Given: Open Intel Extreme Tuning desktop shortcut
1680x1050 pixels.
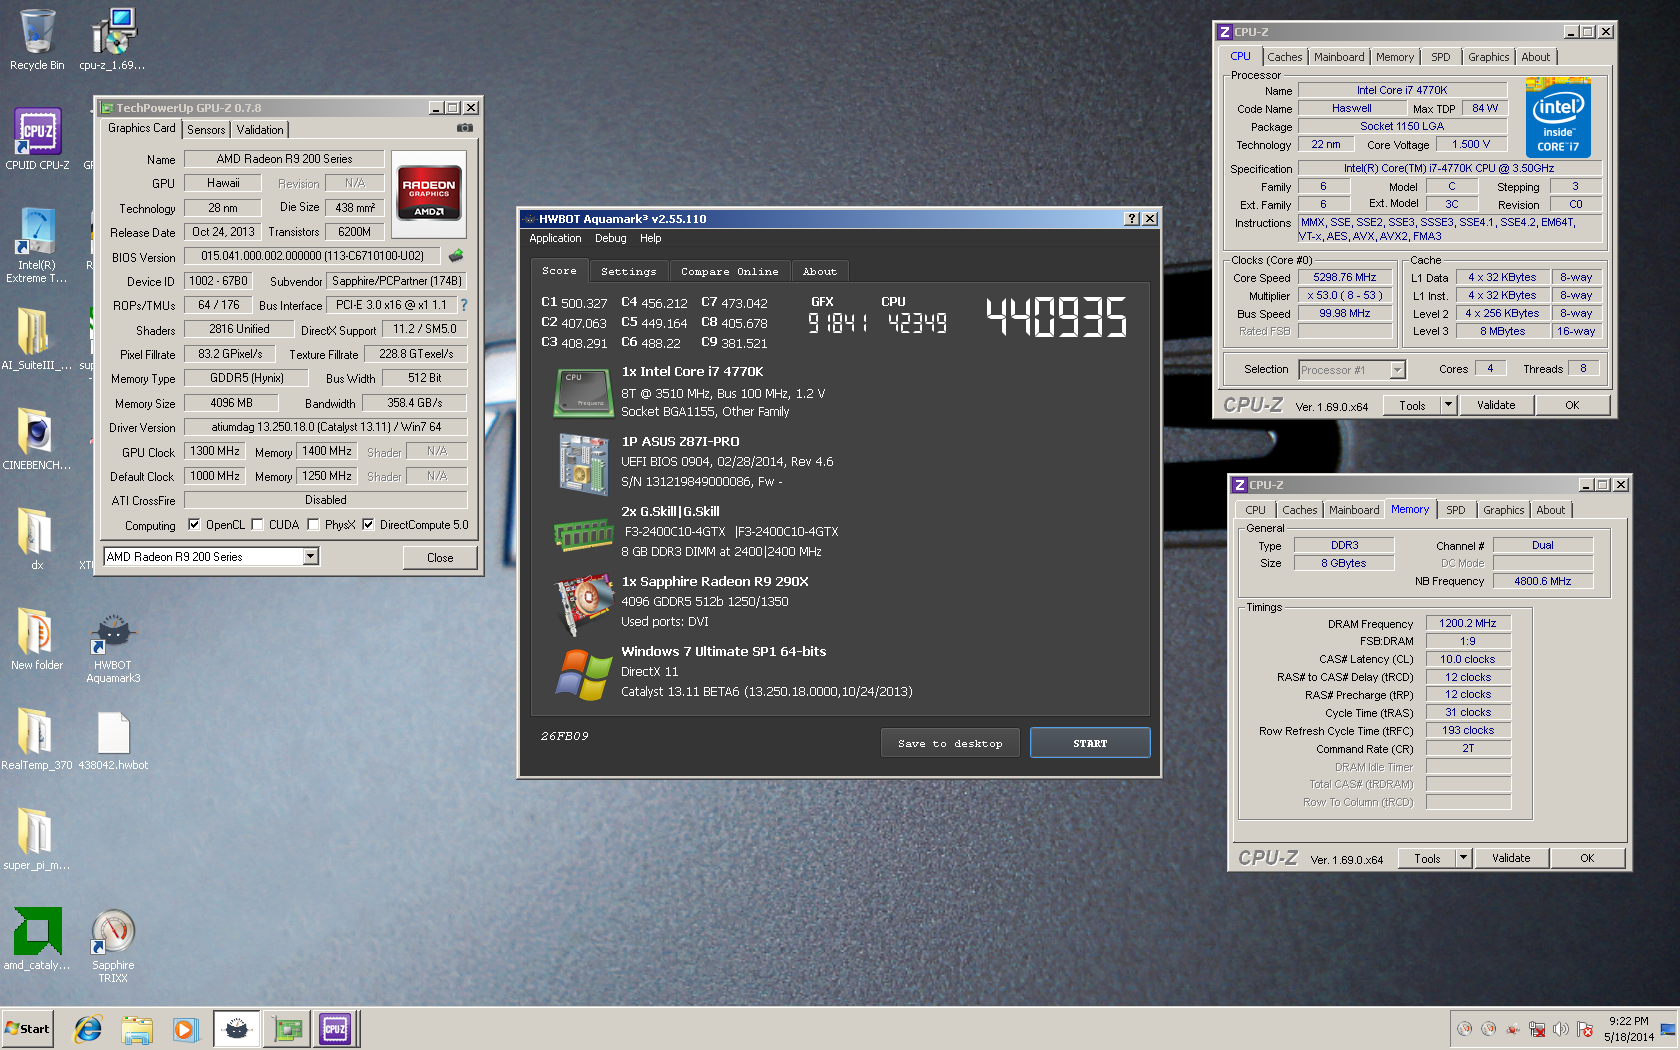Looking at the screenshot, I should (37, 245).
